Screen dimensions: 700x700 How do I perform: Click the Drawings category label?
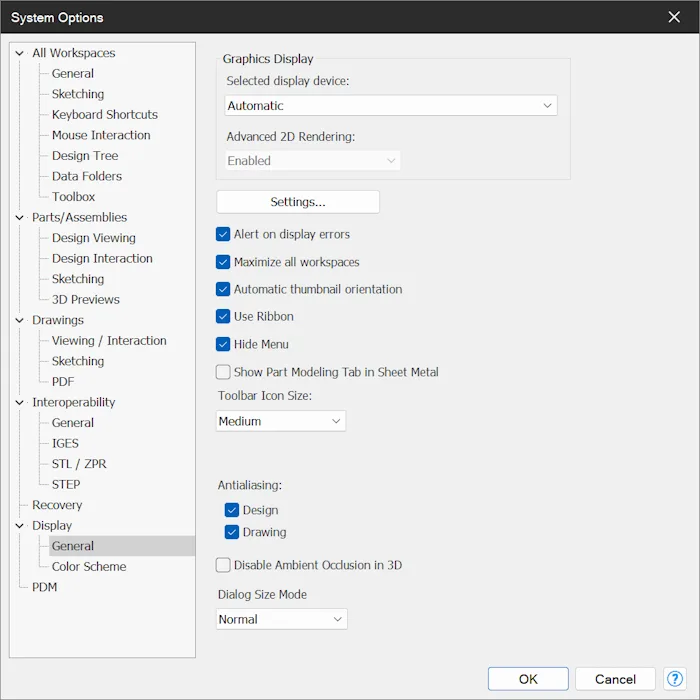[58, 320]
